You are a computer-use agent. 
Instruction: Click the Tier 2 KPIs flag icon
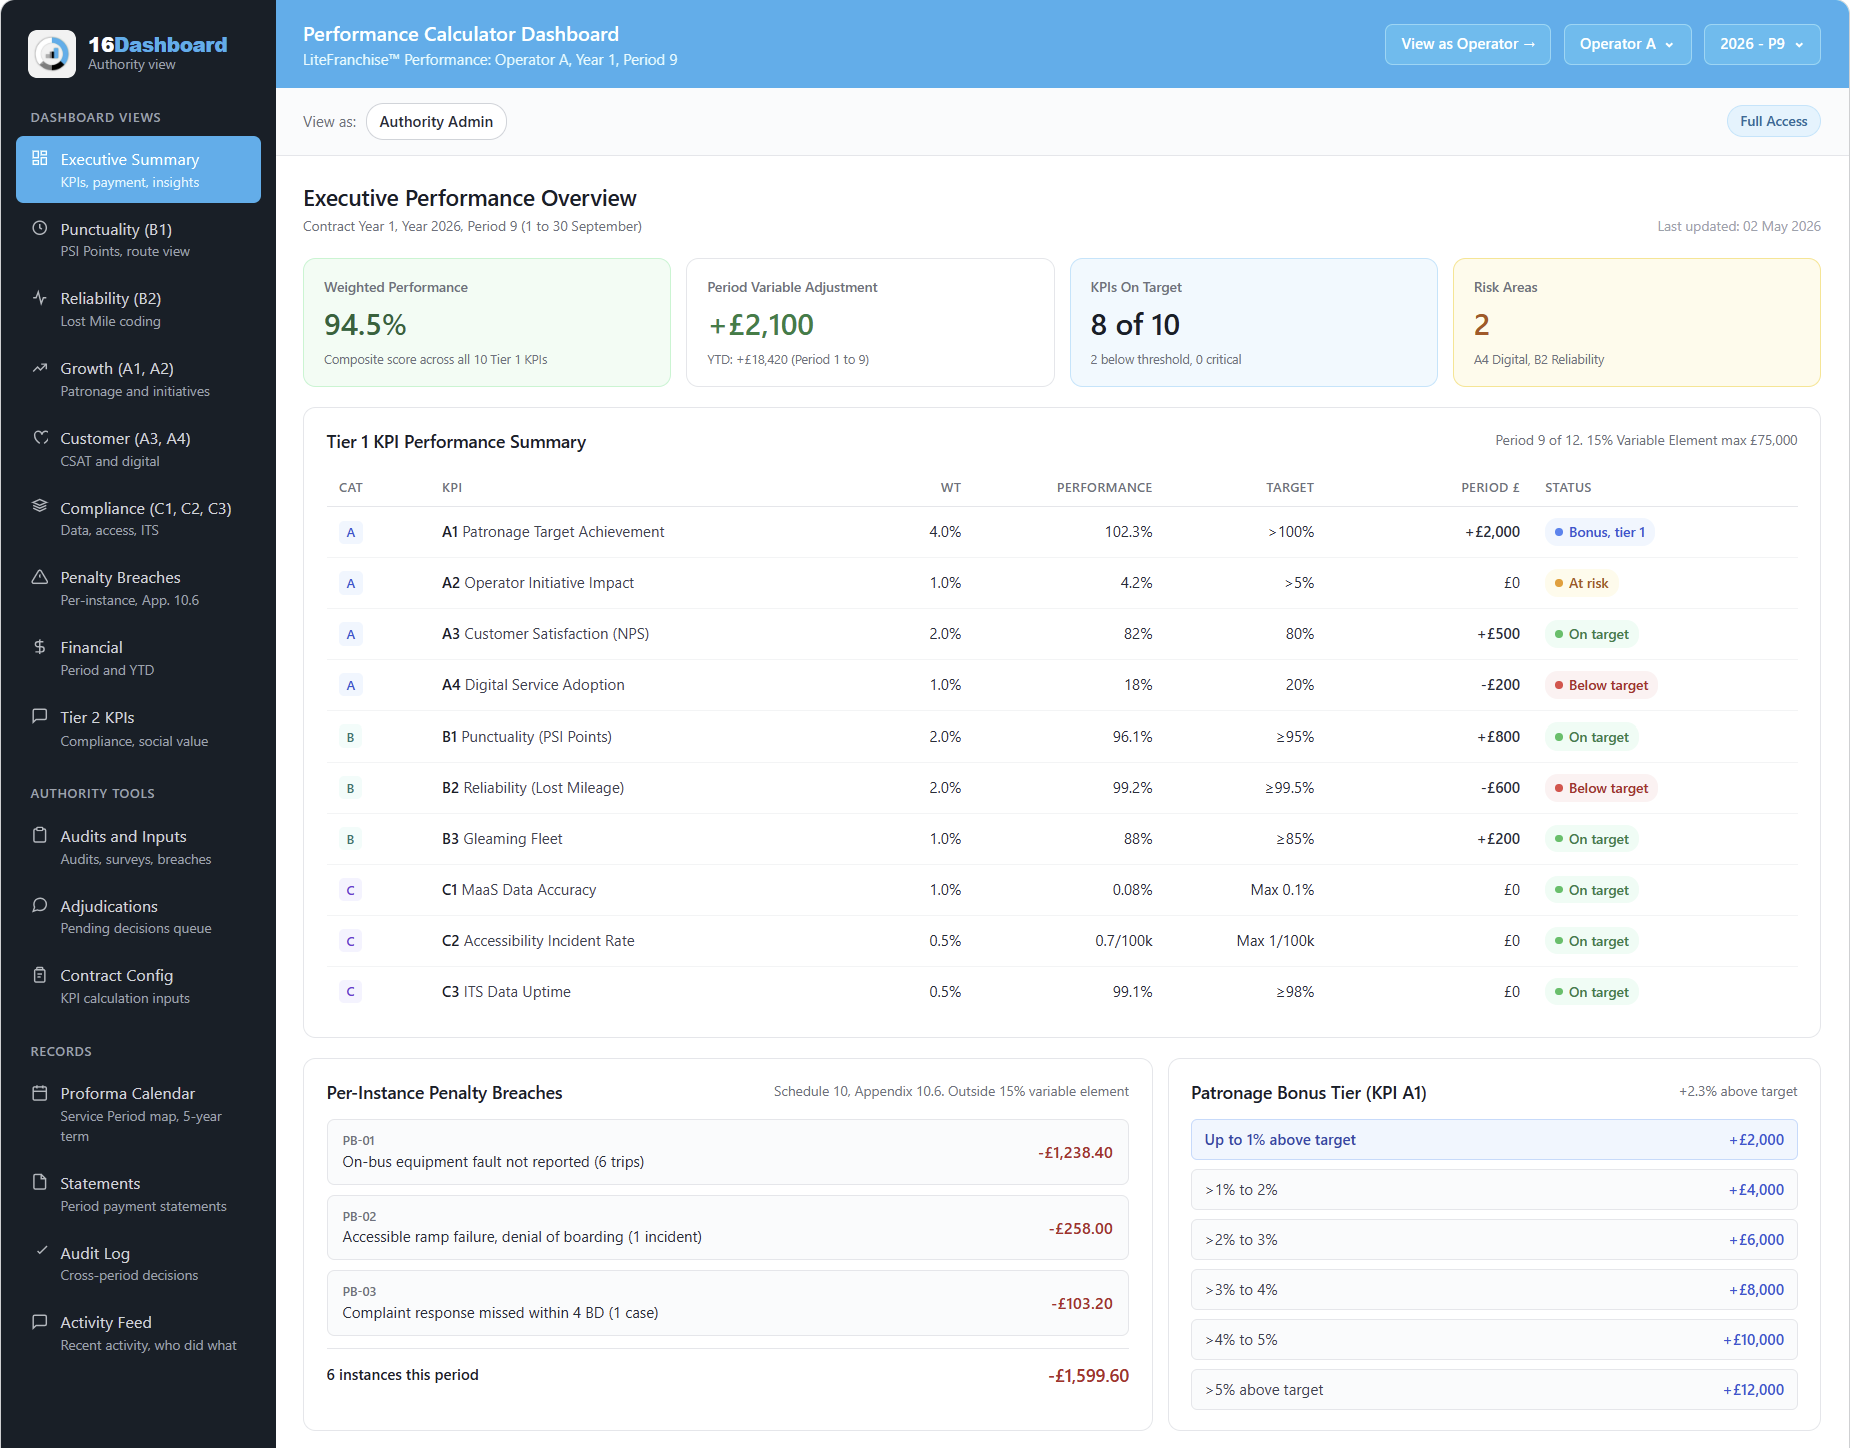click(40, 716)
